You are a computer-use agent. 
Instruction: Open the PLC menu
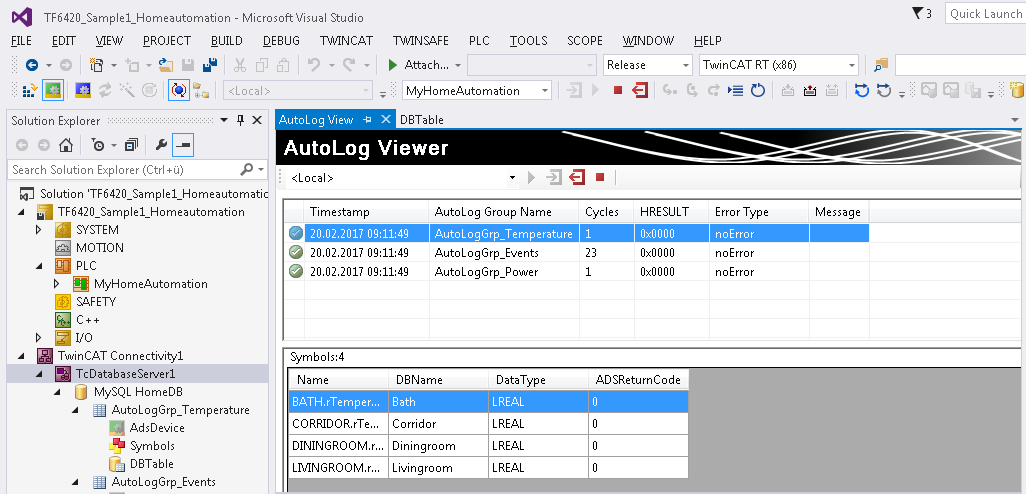point(479,41)
